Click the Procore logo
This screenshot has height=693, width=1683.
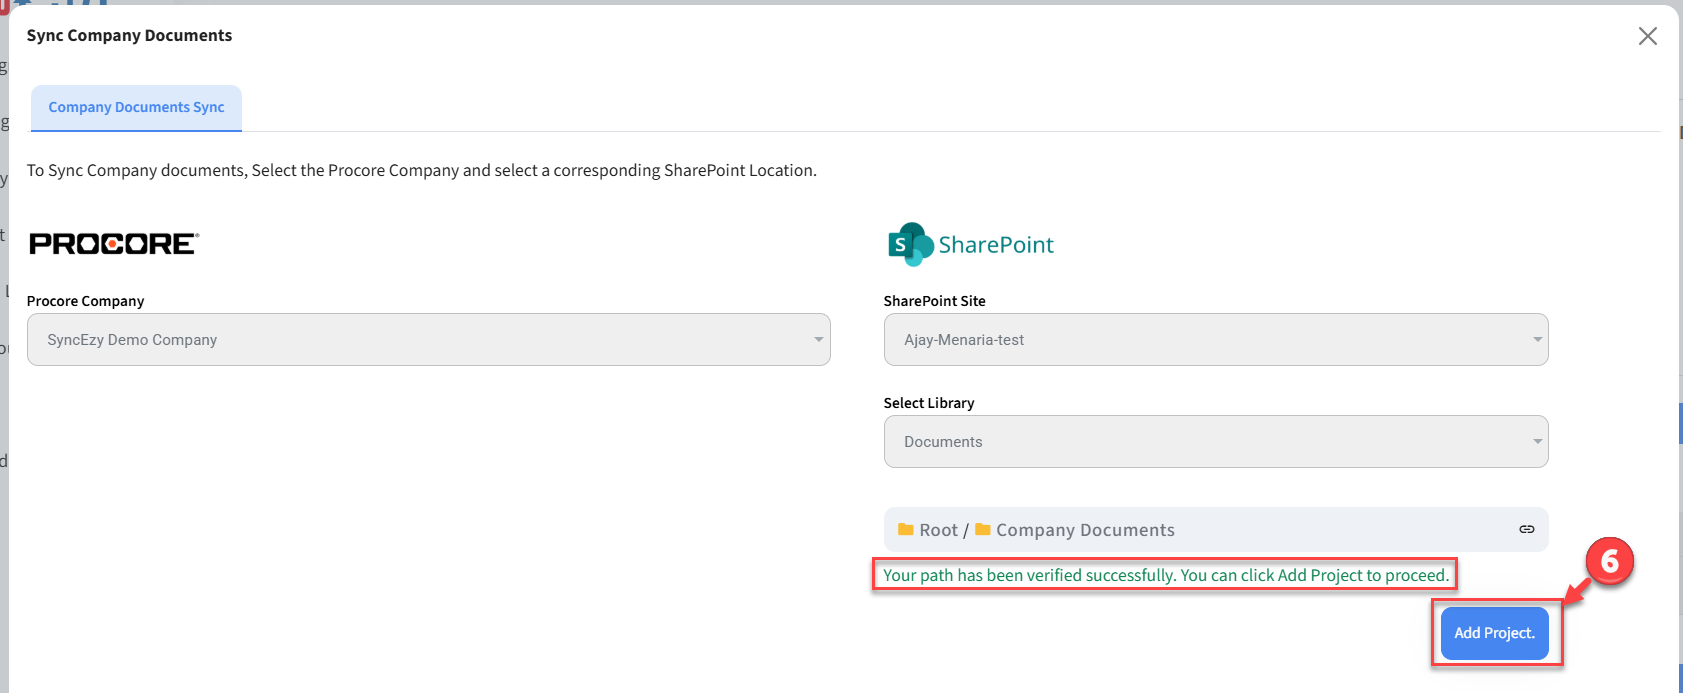tap(114, 244)
